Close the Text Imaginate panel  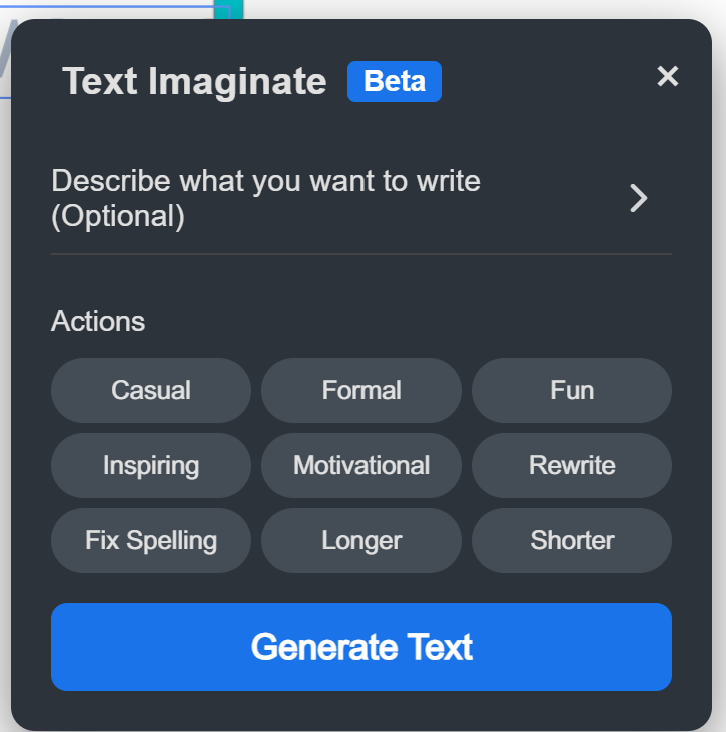pyautogui.click(x=667, y=76)
